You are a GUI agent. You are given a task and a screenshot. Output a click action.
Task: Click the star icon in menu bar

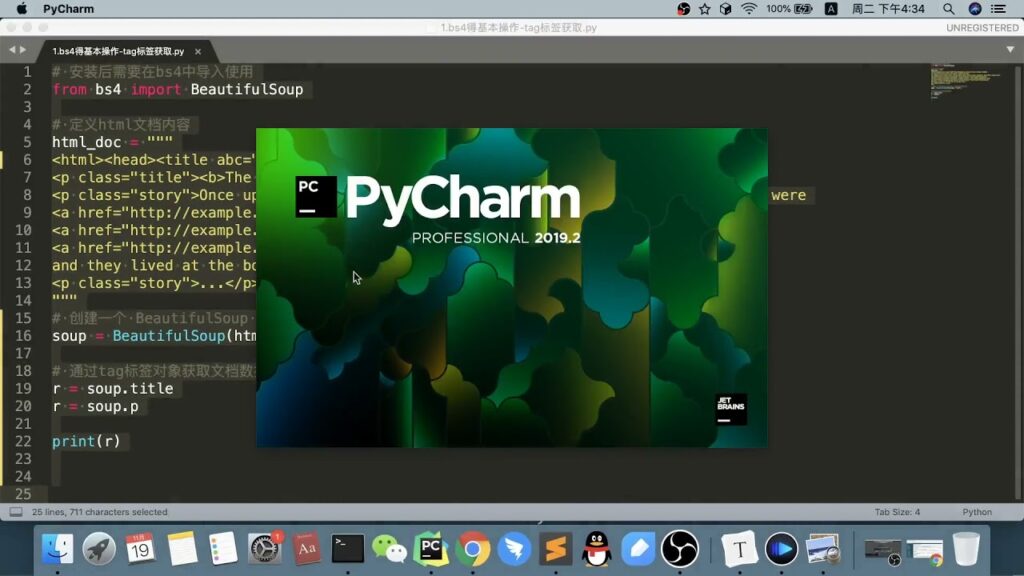pyautogui.click(x=705, y=8)
